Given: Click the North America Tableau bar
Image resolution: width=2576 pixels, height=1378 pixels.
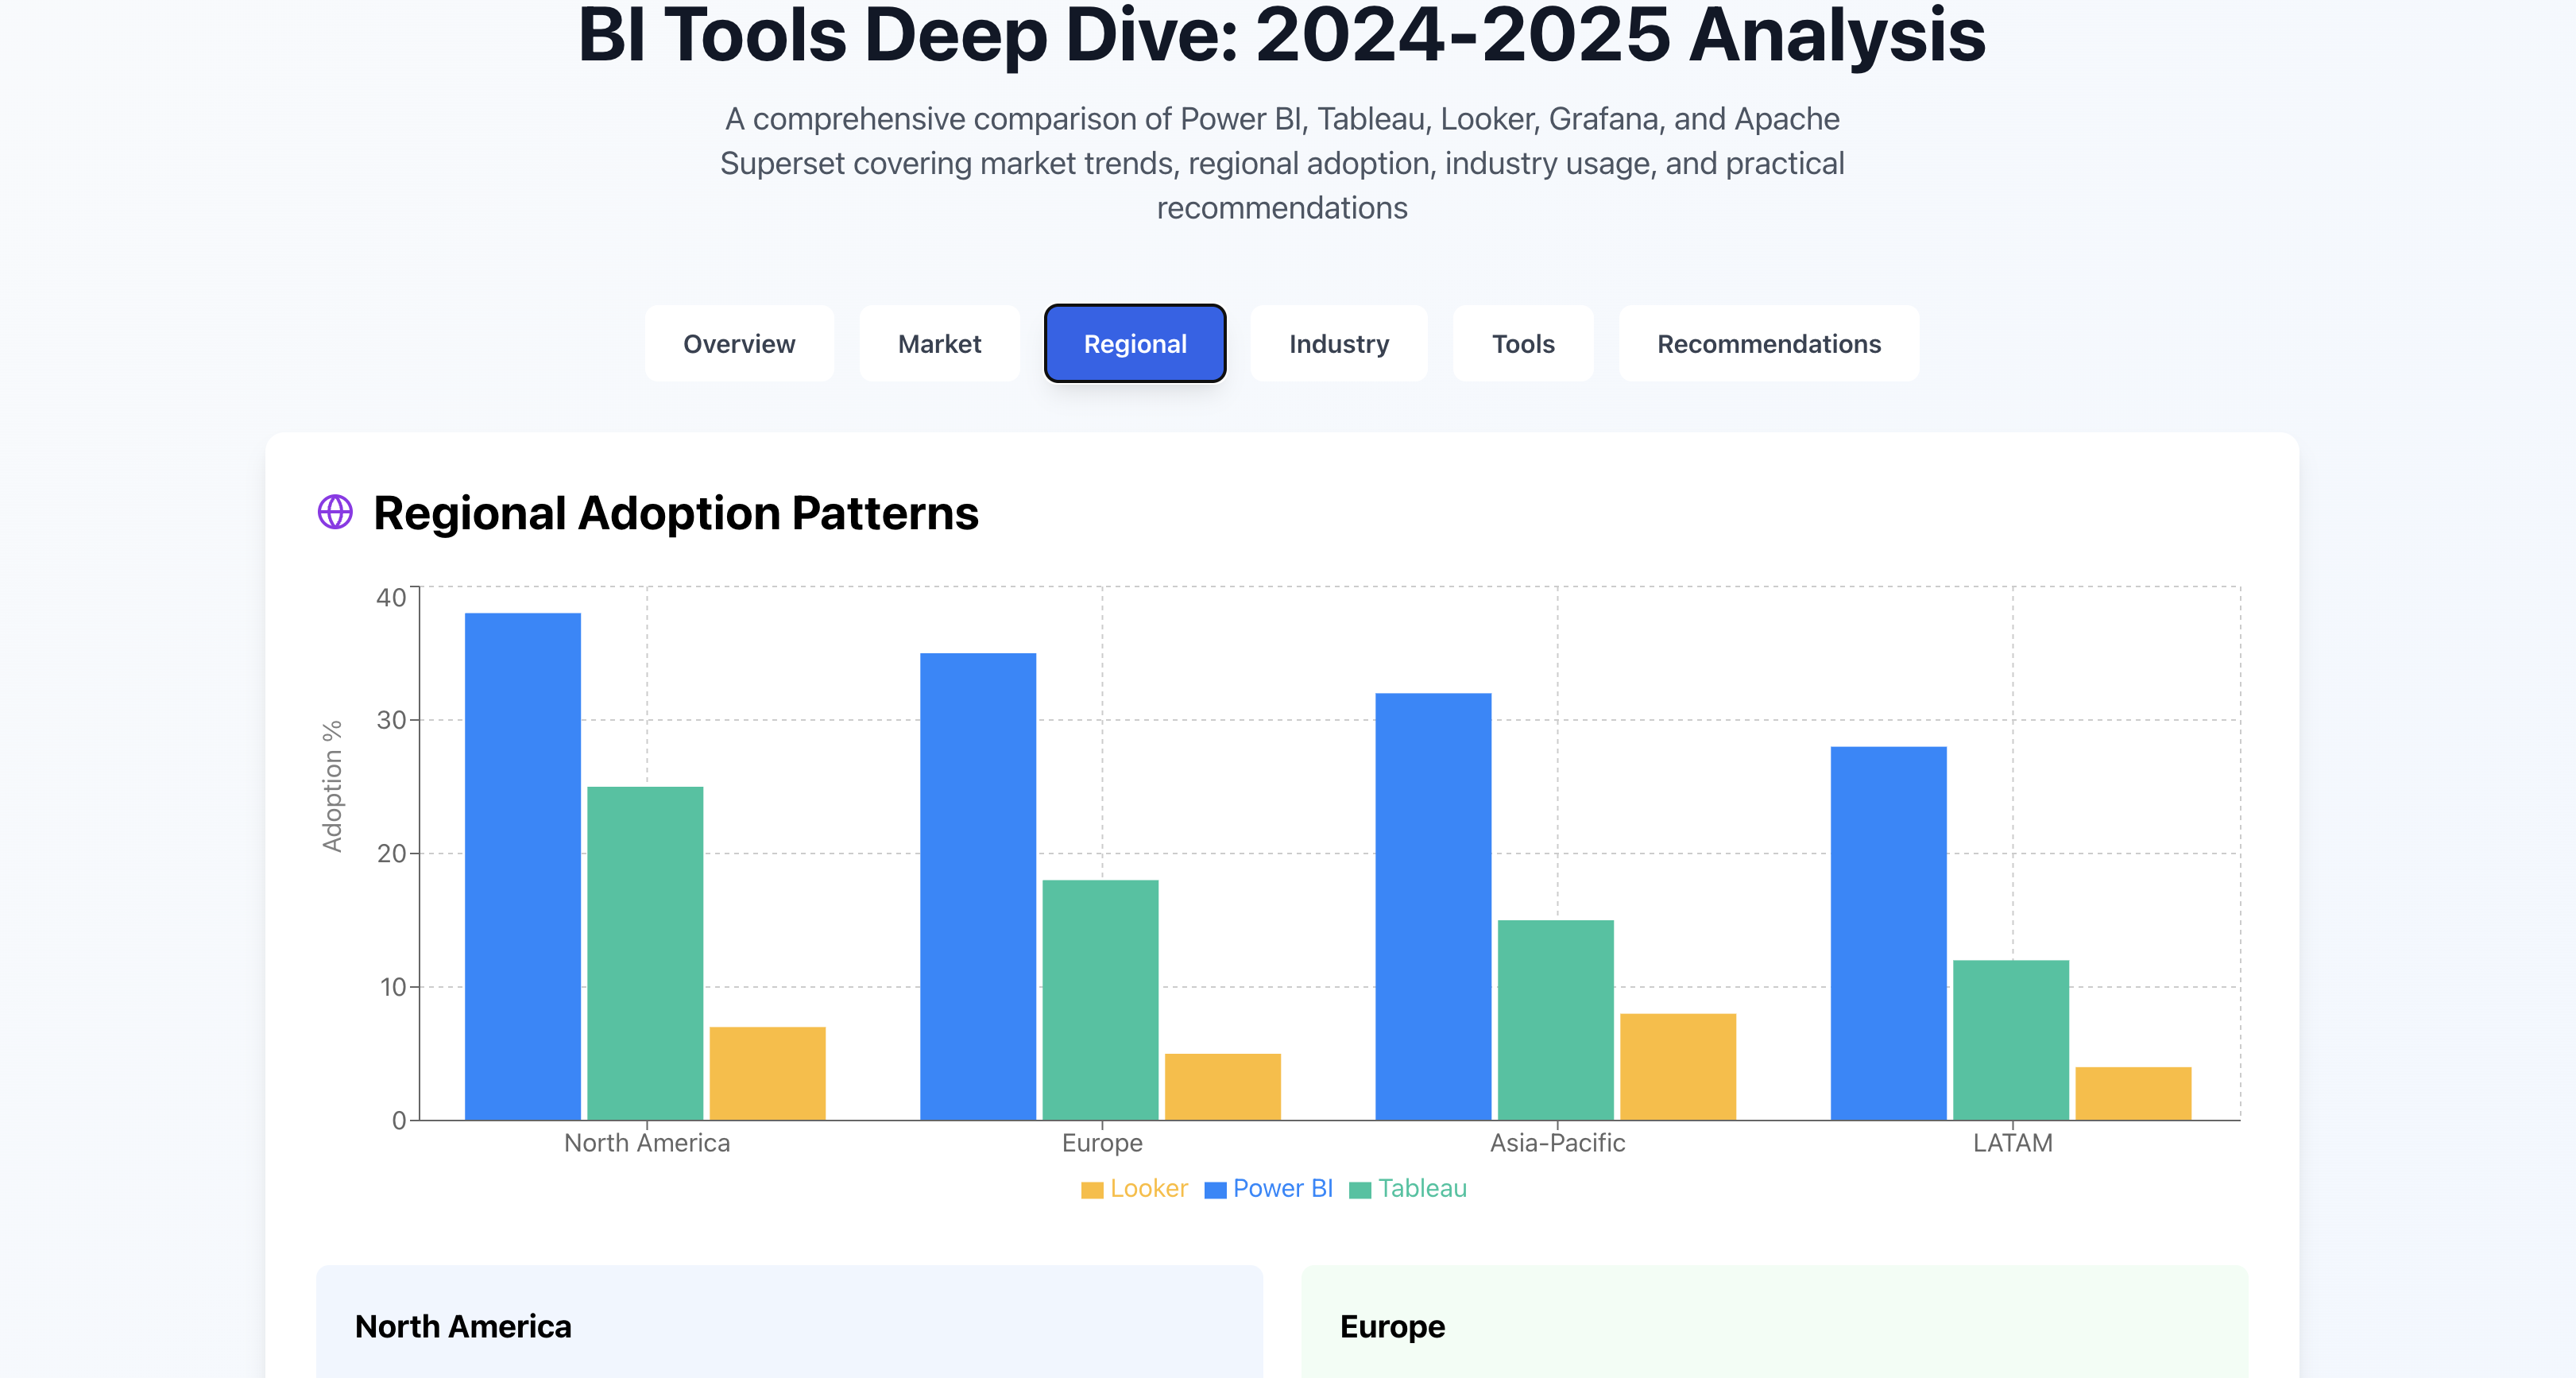Looking at the screenshot, I should click(645, 953).
